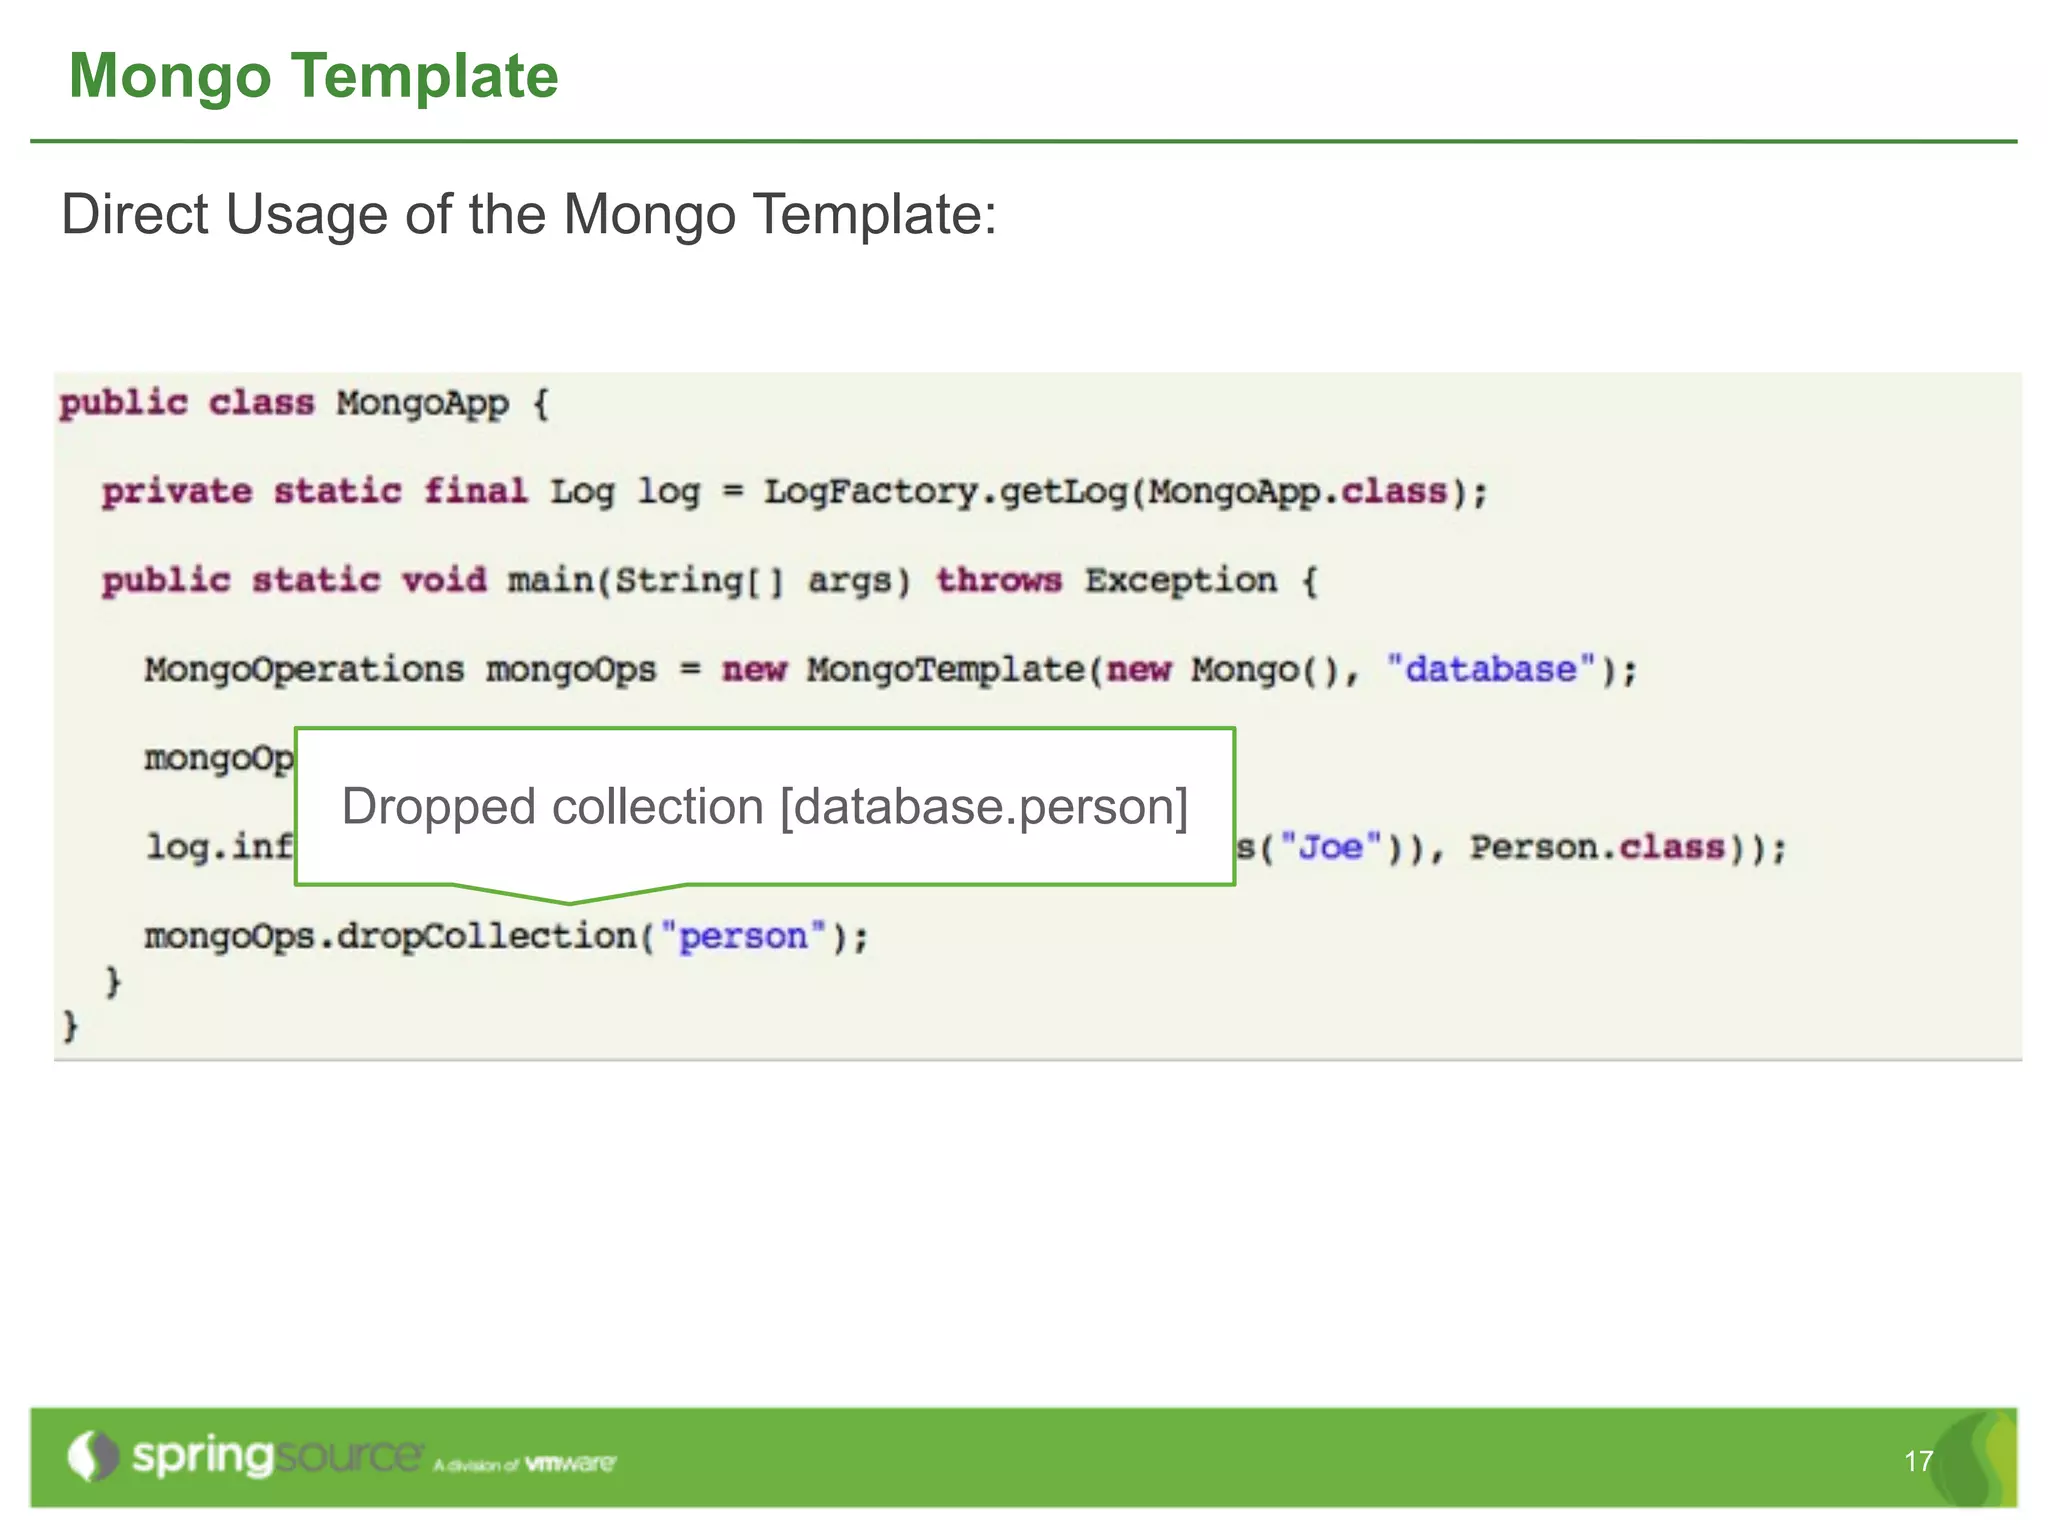
Task: Click the 'LogFactory.getLog(MongoApp.class);' code text
Action: (x=1126, y=492)
